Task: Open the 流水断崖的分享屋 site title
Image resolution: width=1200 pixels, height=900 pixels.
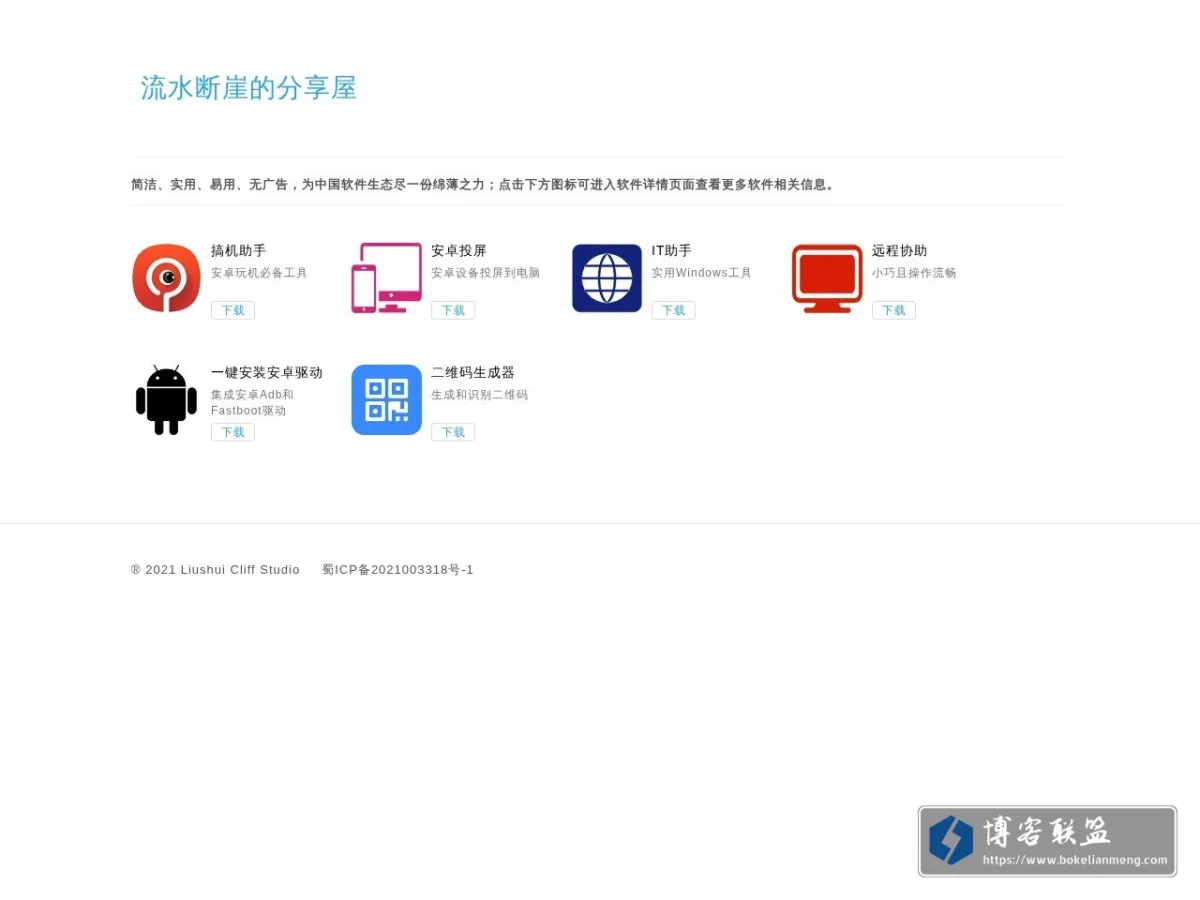Action: coord(248,88)
